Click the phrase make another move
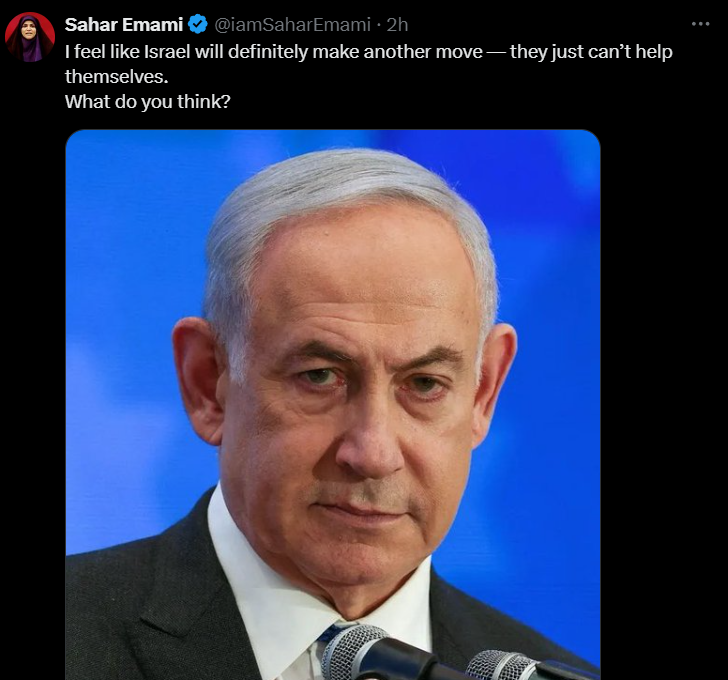The height and width of the screenshot is (680, 728). pyautogui.click(x=397, y=52)
